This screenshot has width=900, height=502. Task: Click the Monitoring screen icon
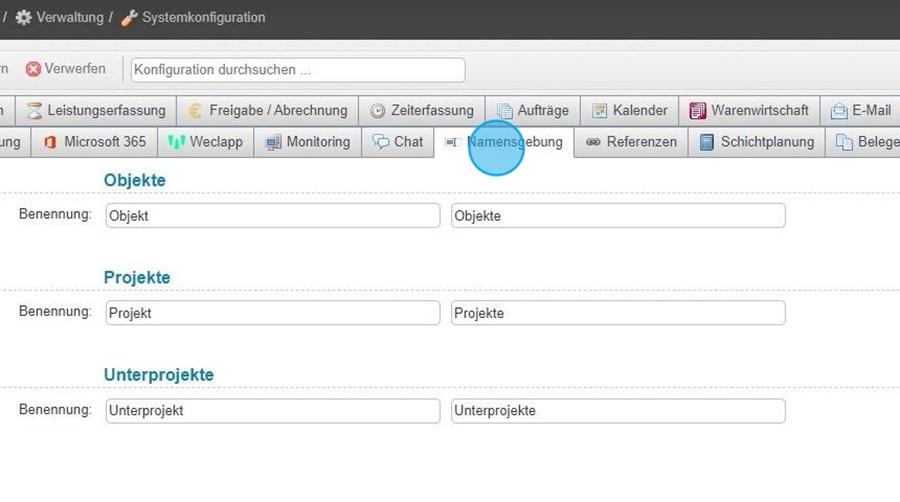(273, 142)
